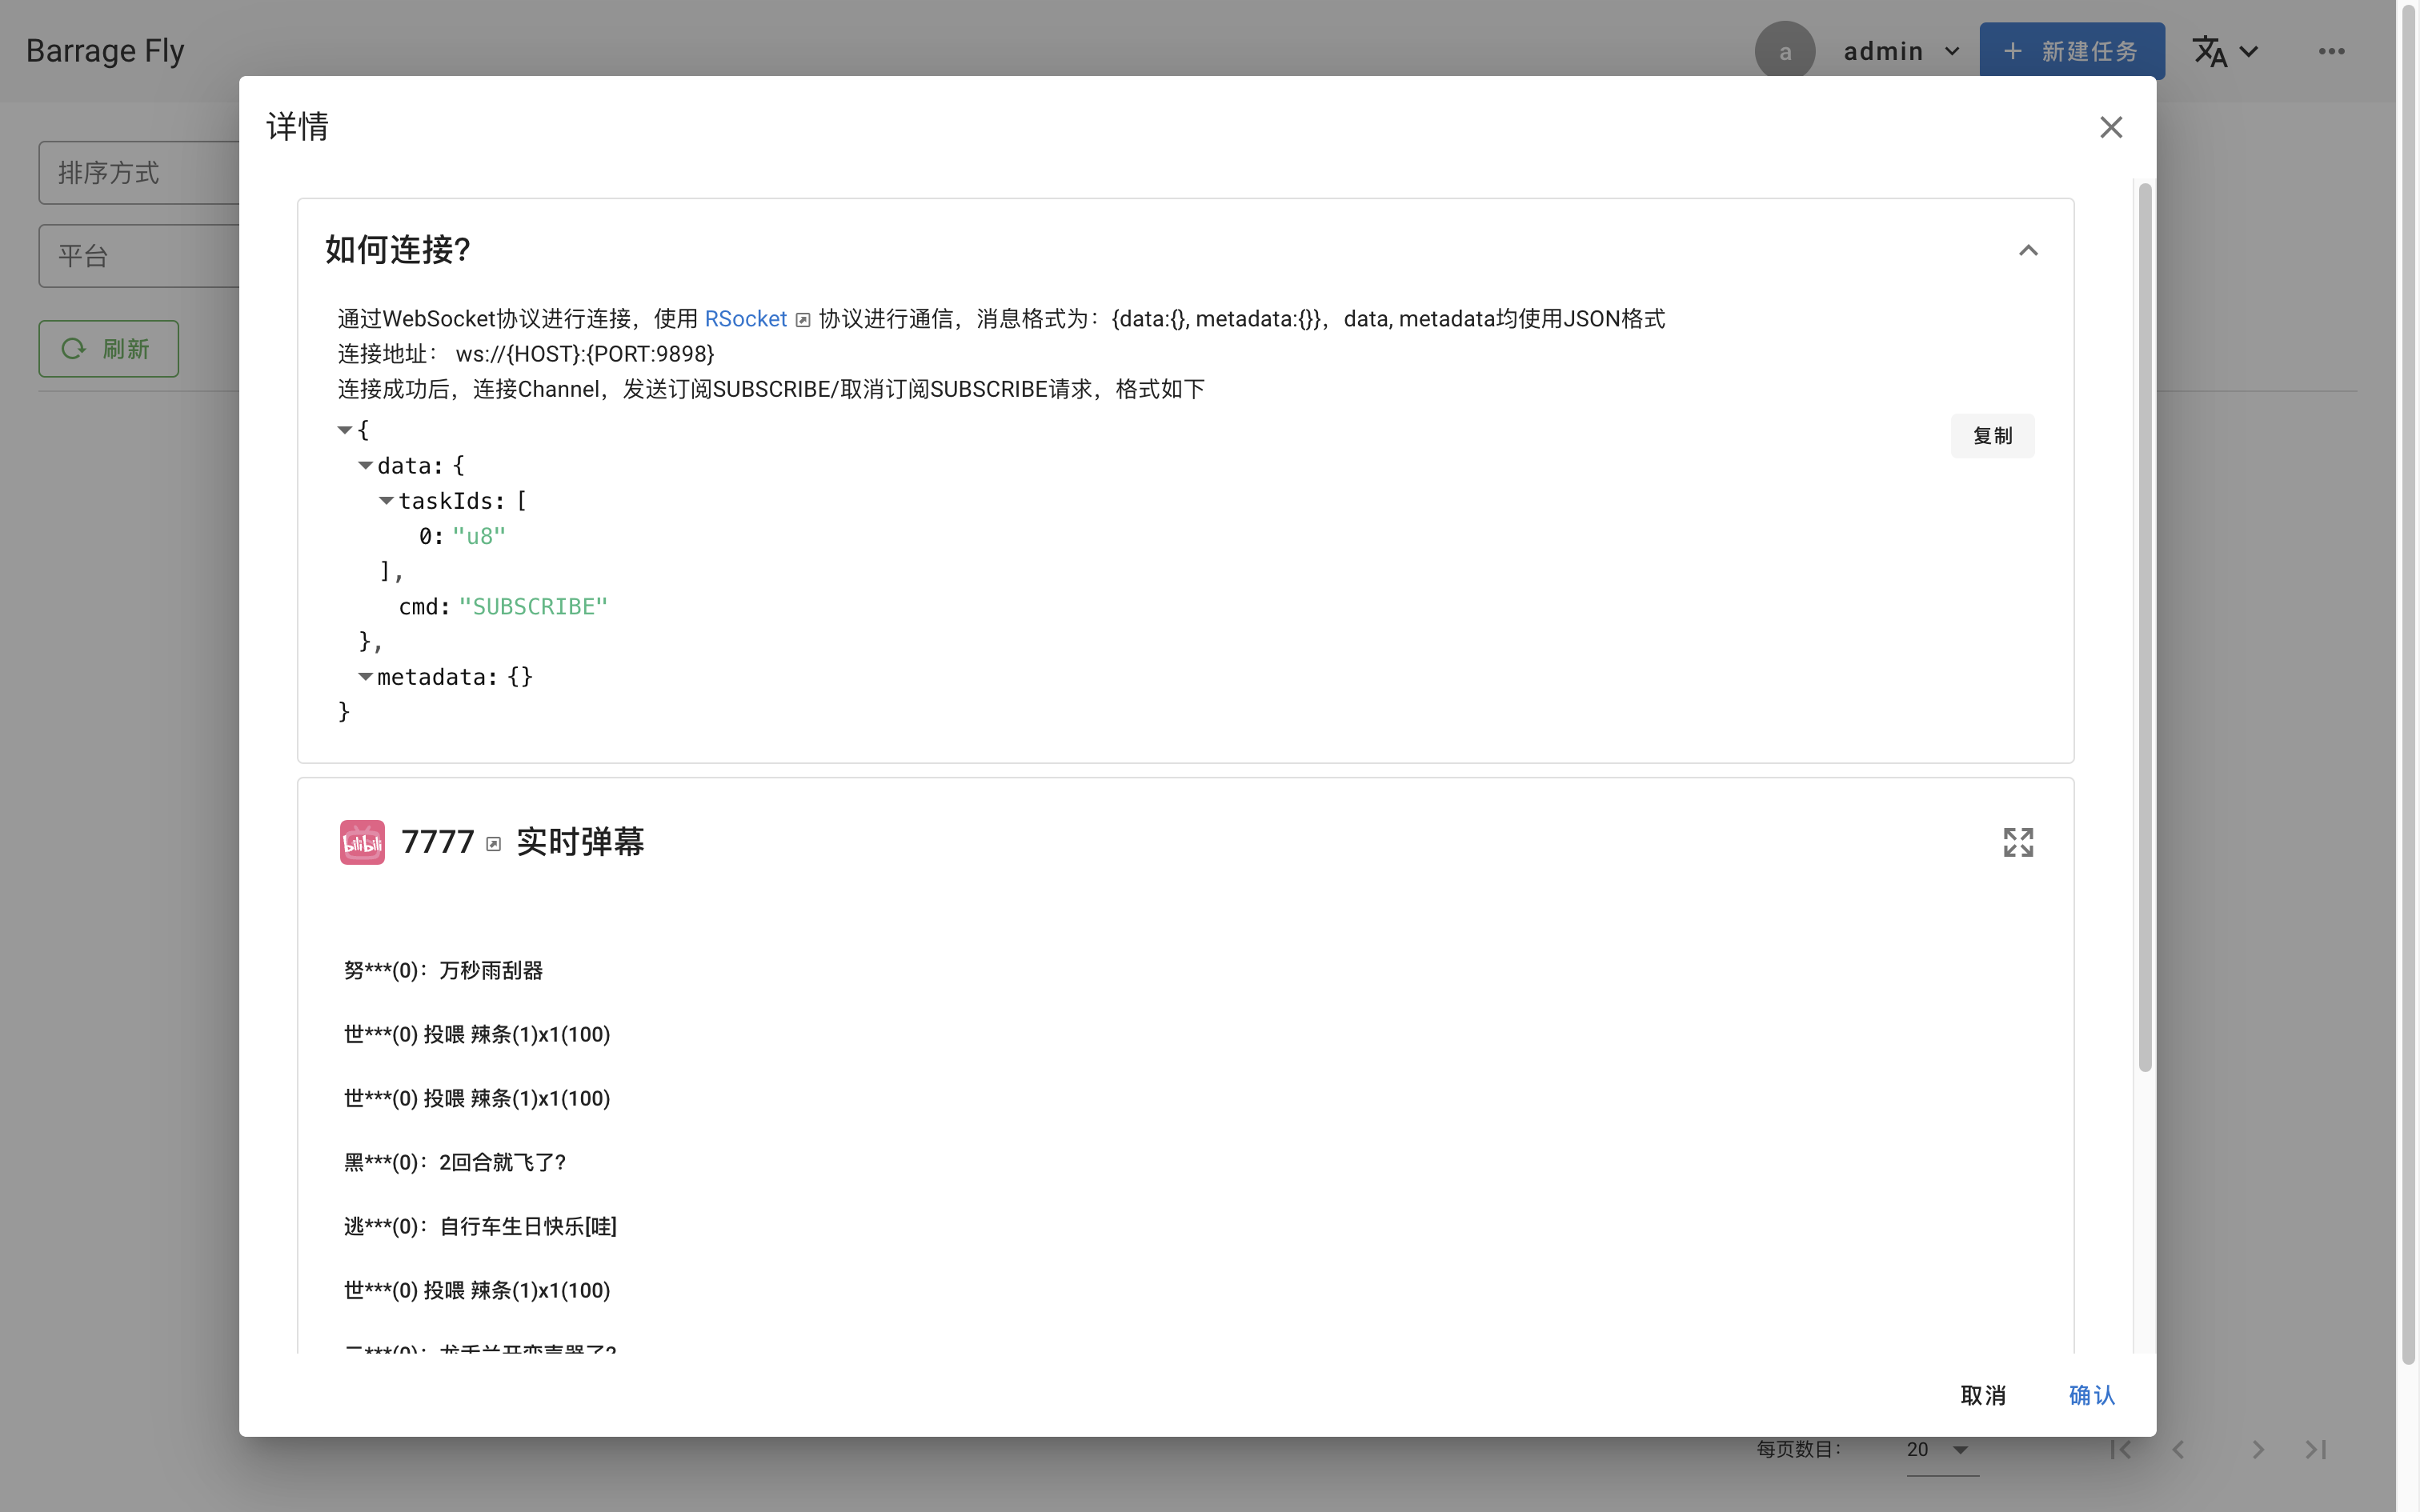Collapse the data node in JSON tree
Viewport: 2420px width, 1512px height.
pyautogui.click(x=365, y=465)
